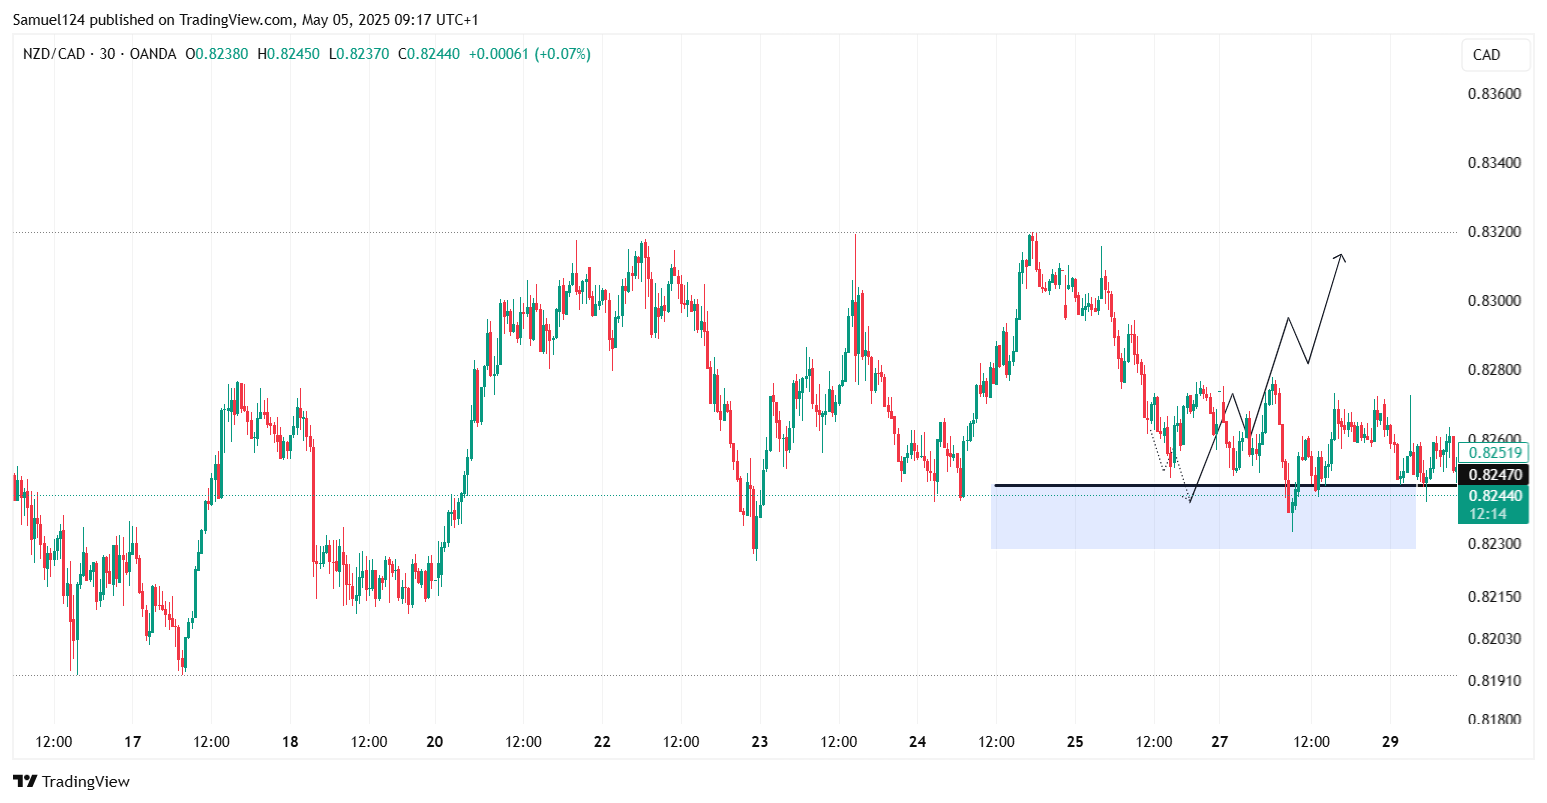Click the TradingView logo at the bottom
This screenshot has height=803, width=1547.
71,781
